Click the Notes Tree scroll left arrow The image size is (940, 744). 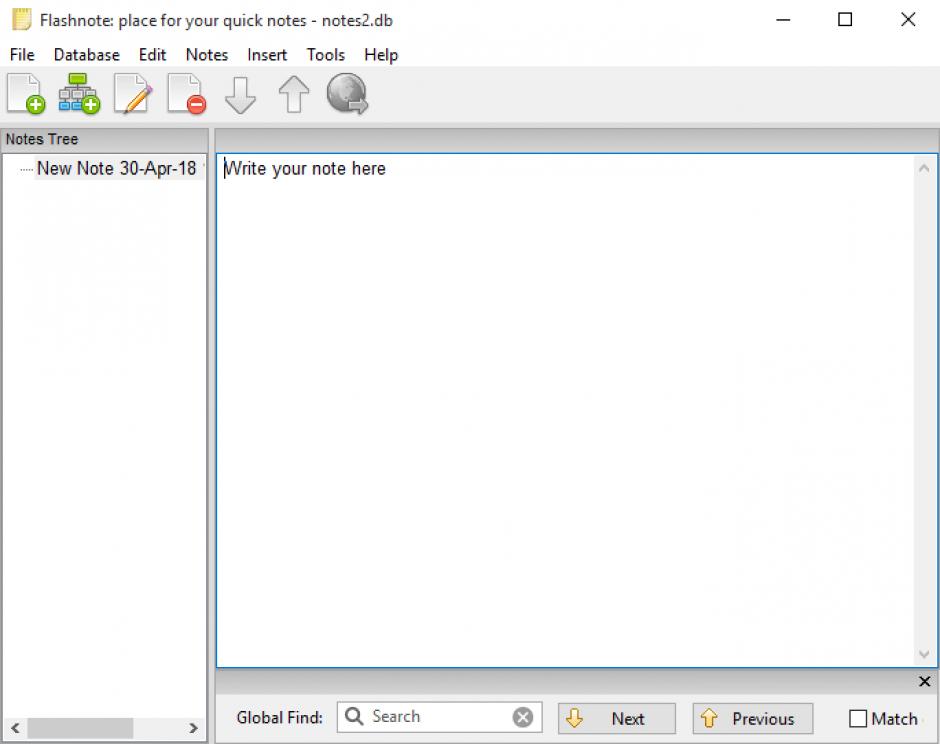(x=16, y=728)
